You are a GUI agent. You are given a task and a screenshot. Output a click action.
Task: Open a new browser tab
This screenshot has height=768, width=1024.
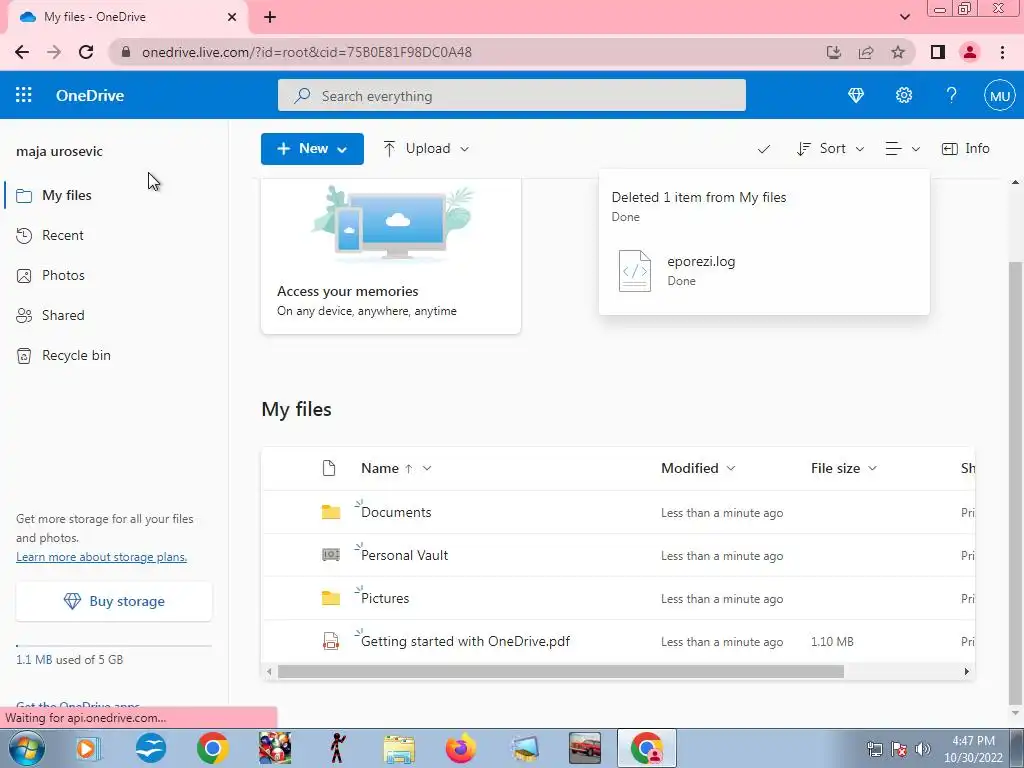click(x=270, y=17)
